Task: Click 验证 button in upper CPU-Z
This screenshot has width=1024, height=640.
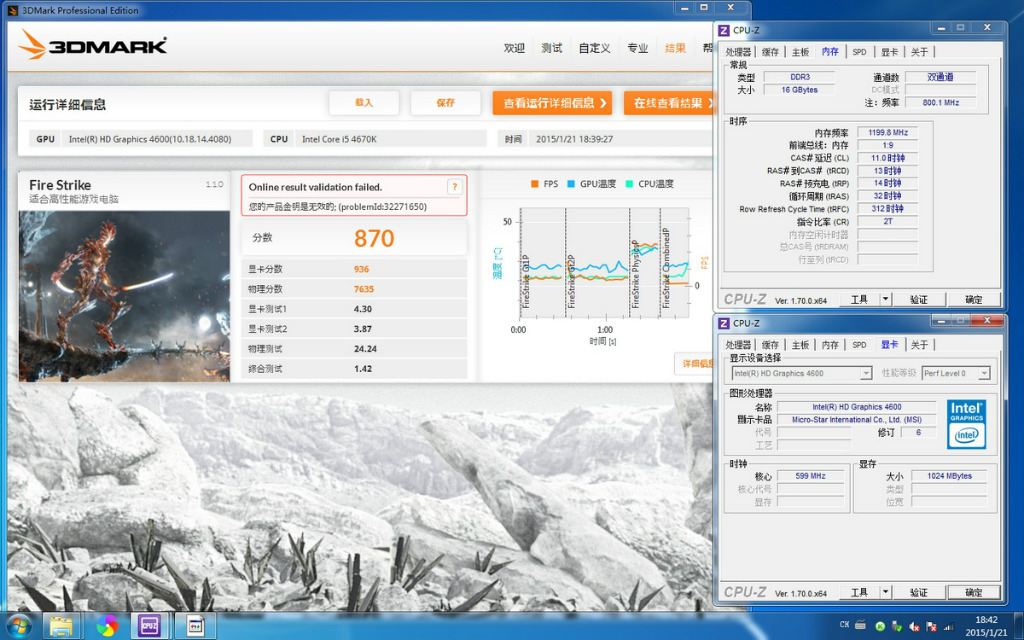Action: (x=918, y=299)
